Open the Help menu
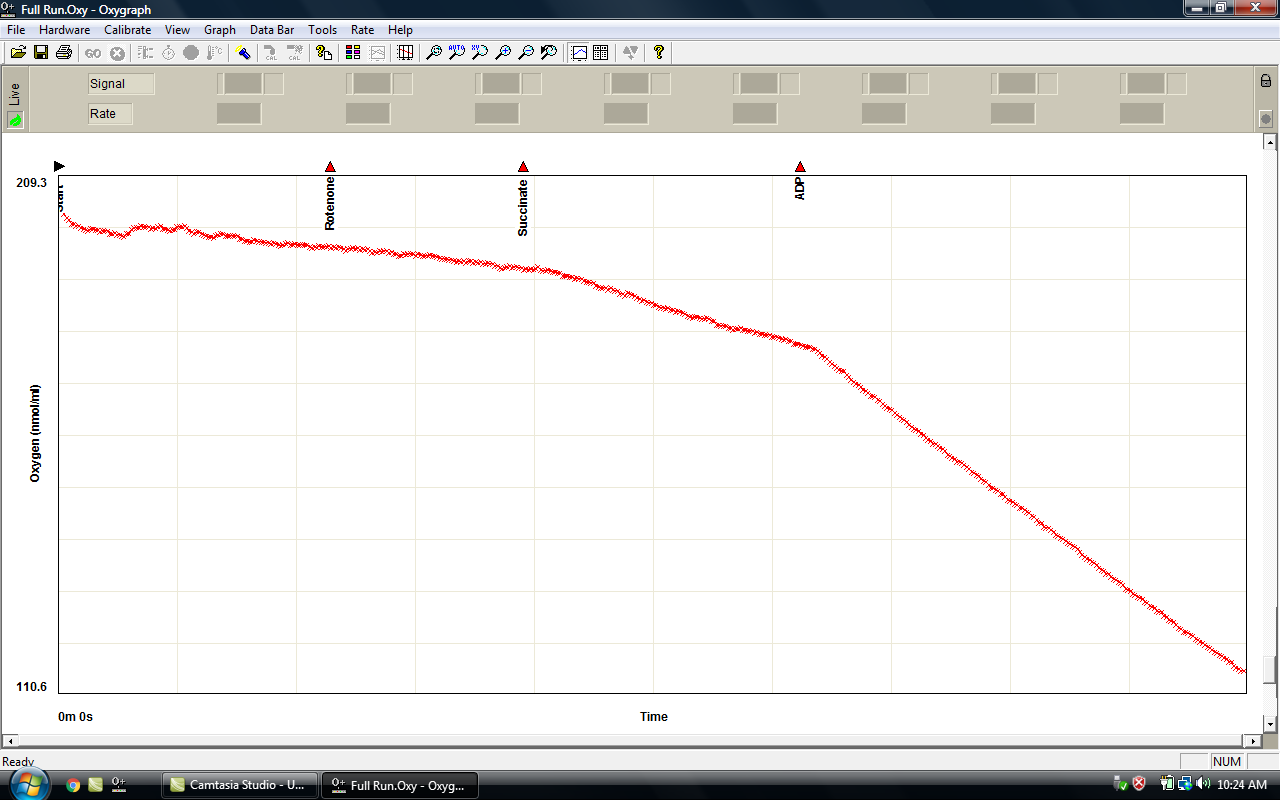 [400, 30]
